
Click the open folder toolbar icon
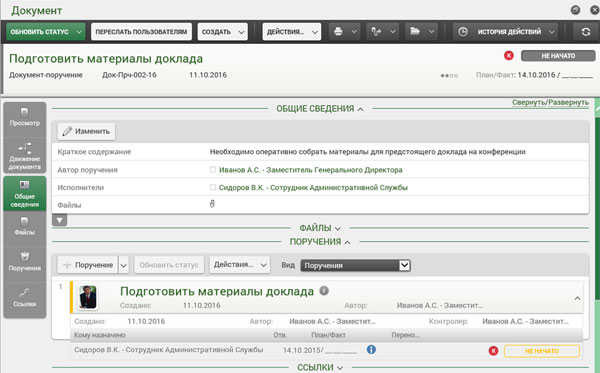[x=415, y=31]
